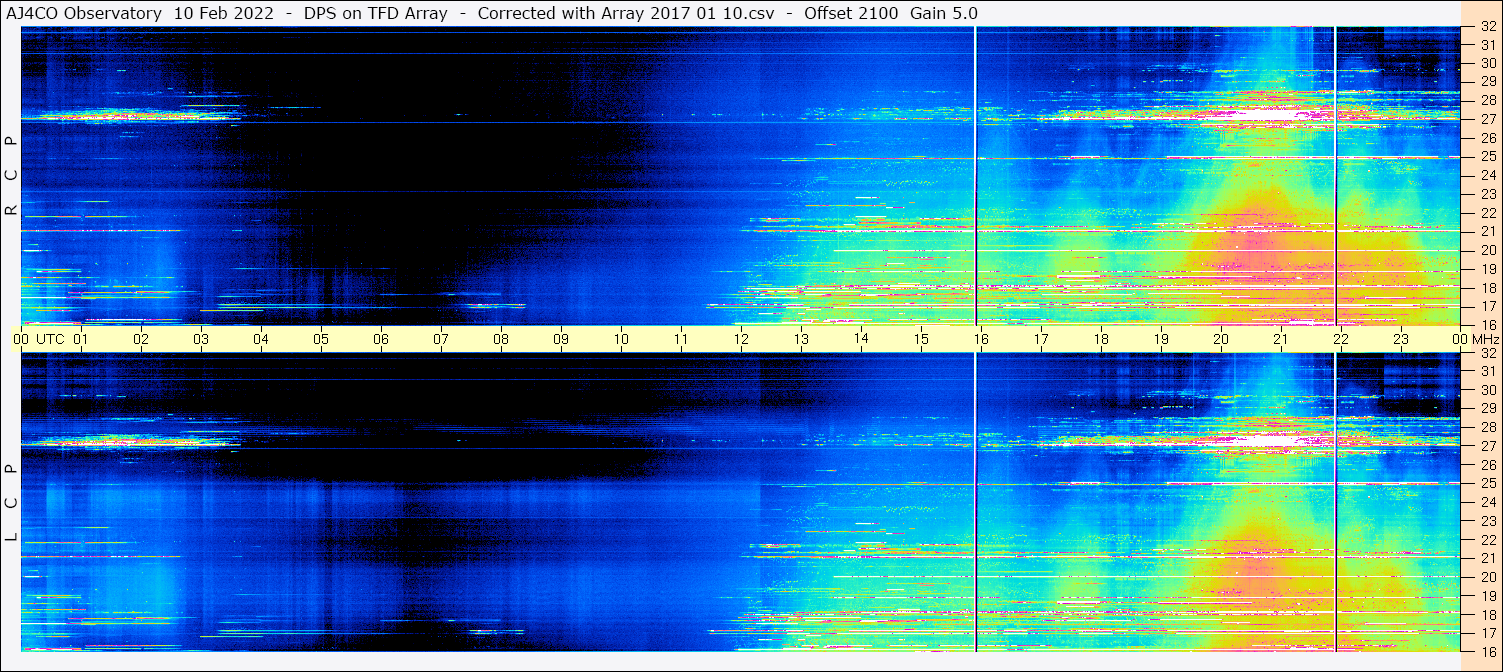The height and width of the screenshot is (672, 1503).
Task: Click the 20 MHz label of LCP panel
Action: point(1487,577)
